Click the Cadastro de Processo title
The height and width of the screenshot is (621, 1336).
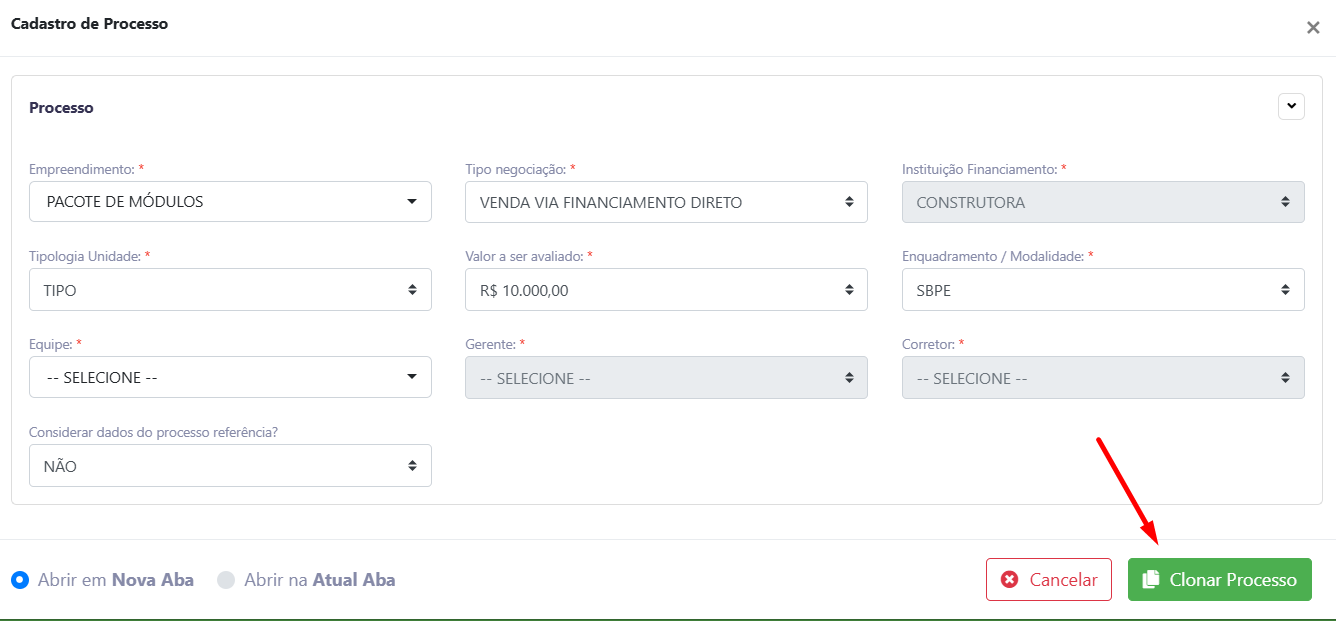pyautogui.click(x=89, y=24)
